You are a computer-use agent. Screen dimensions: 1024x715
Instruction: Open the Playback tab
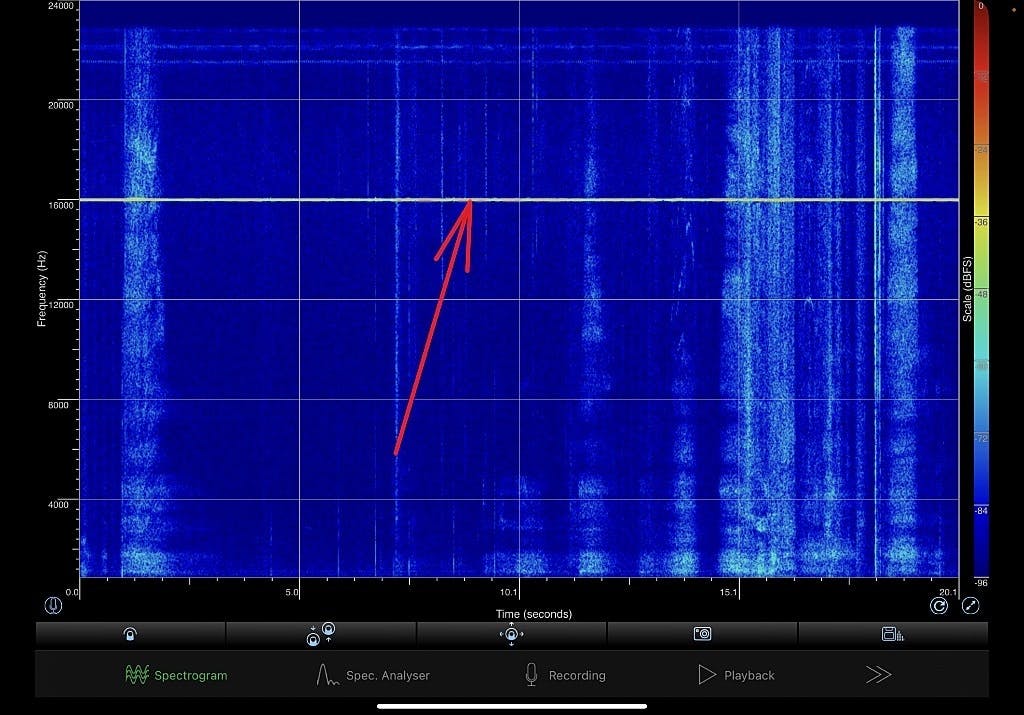[736, 675]
